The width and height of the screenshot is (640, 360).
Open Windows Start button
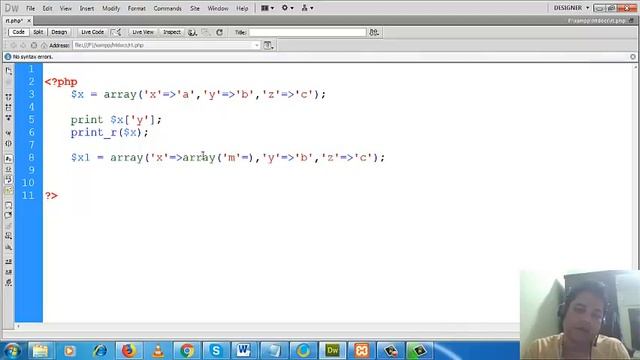click(12, 351)
